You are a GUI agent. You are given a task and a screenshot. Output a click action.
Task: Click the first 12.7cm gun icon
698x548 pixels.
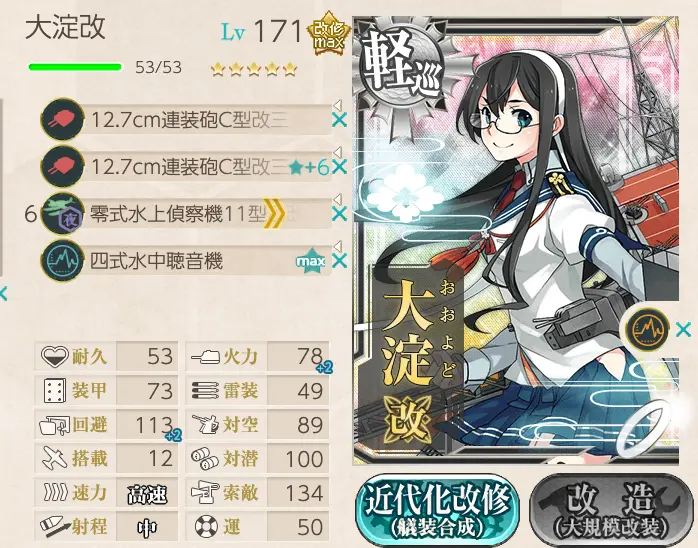[x=62, y=120]
